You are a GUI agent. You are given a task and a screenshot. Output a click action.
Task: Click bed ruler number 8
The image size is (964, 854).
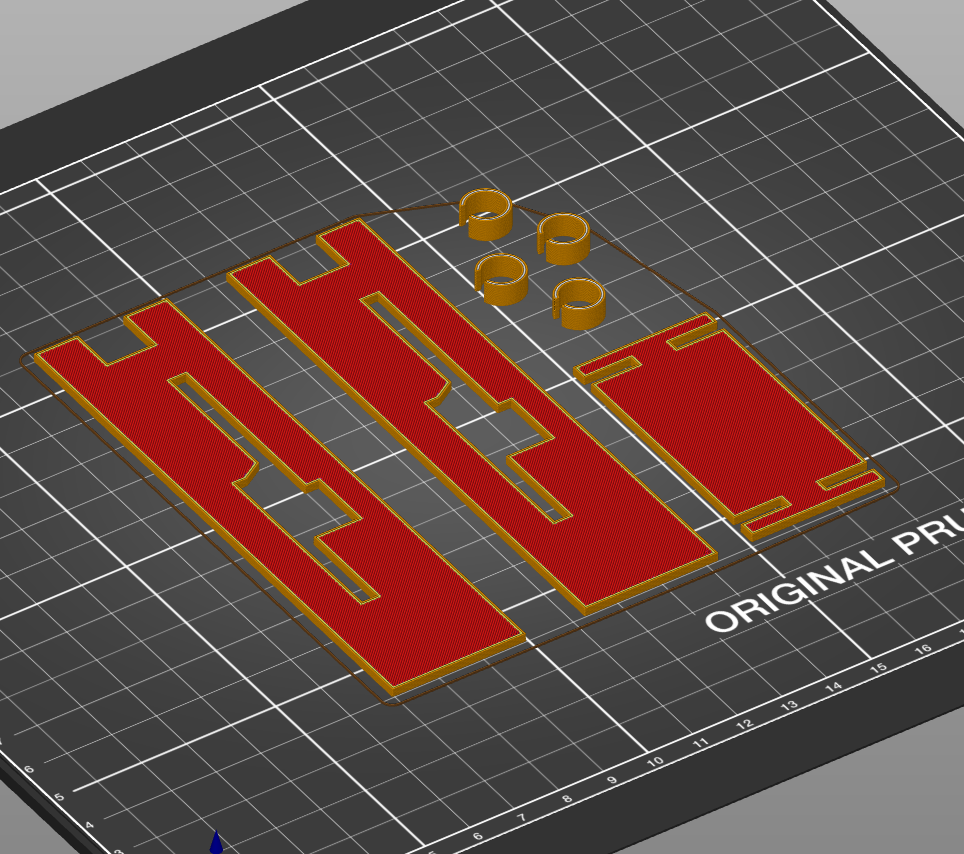[x=567, y=800]
